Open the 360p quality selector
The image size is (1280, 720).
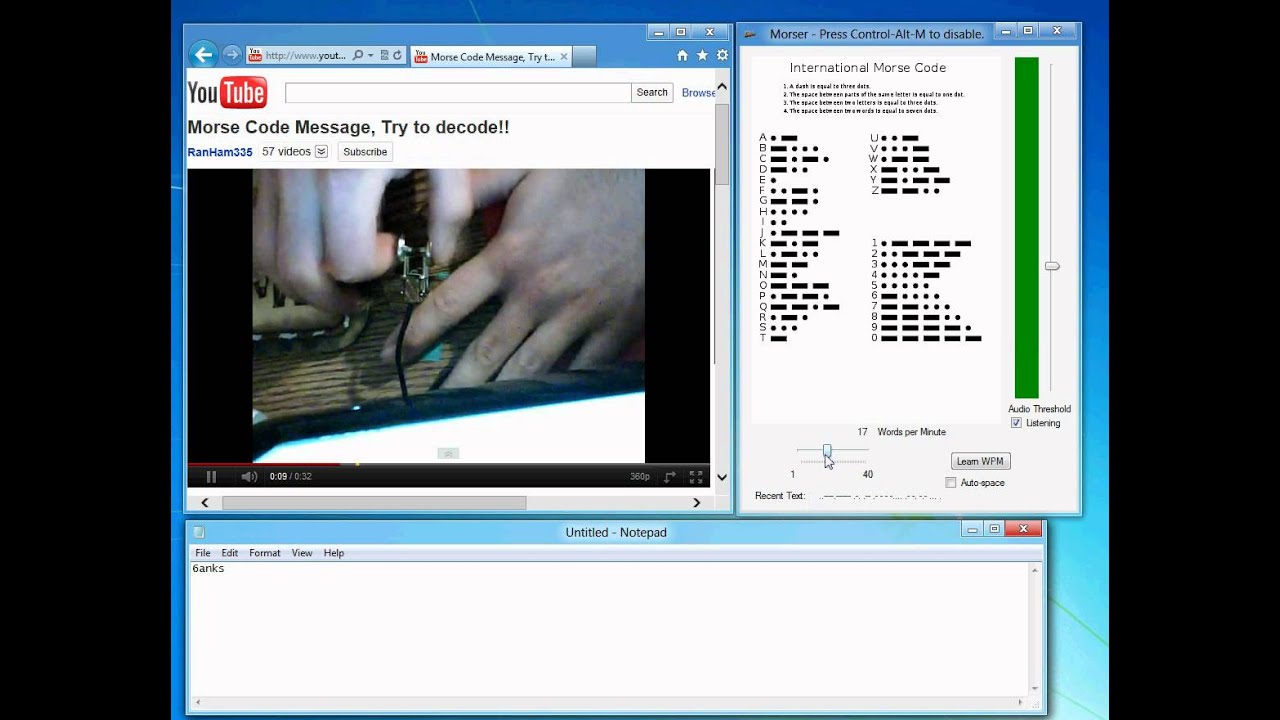(x=640, y=477)
